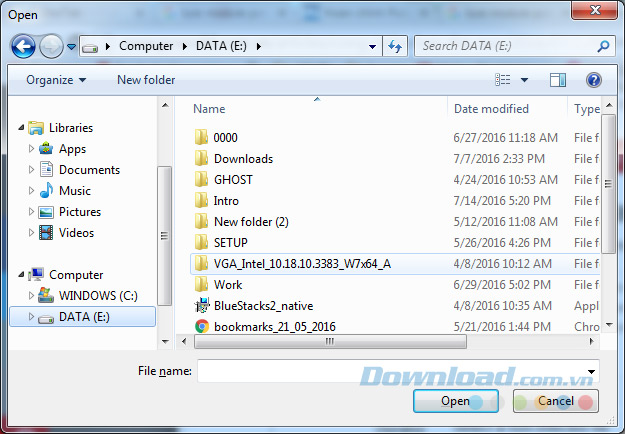This screenshot has height=434, width=625.
Task: Click the file list vertical scrollbar thumb
Action: (608, 184)
